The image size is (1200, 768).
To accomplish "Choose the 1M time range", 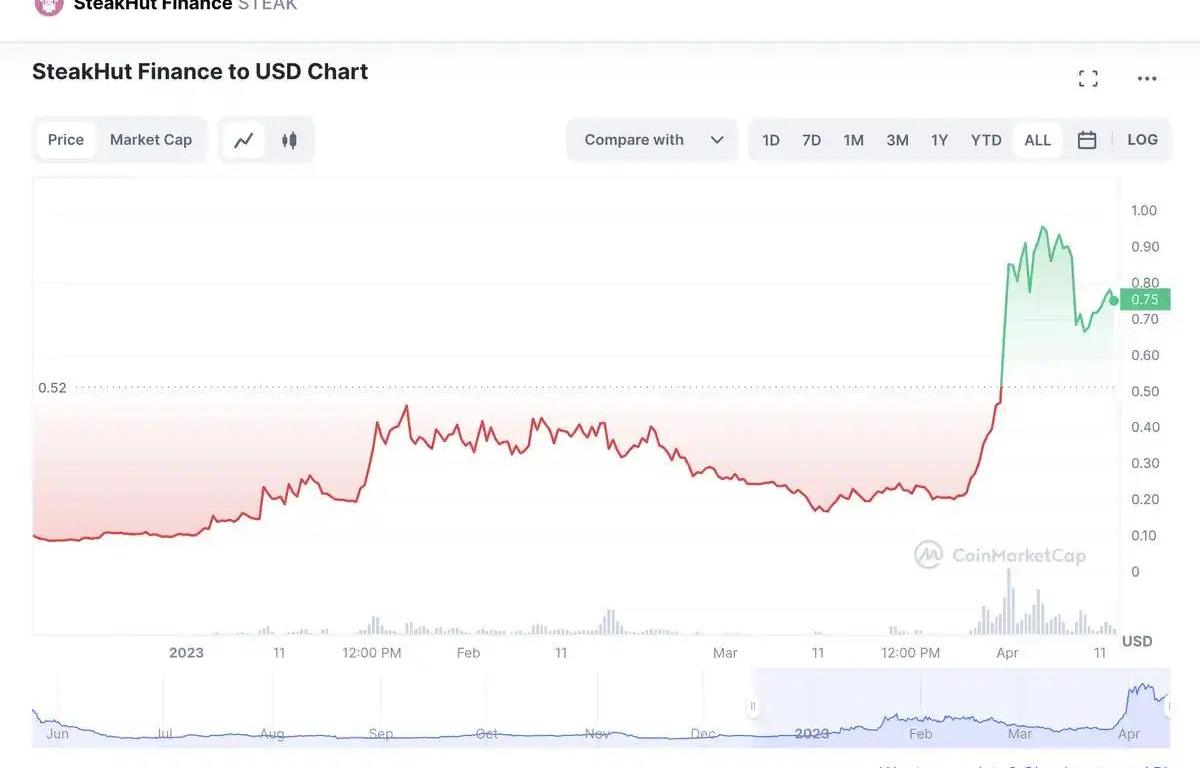I will pyautogui.click(x=853, y=140).
